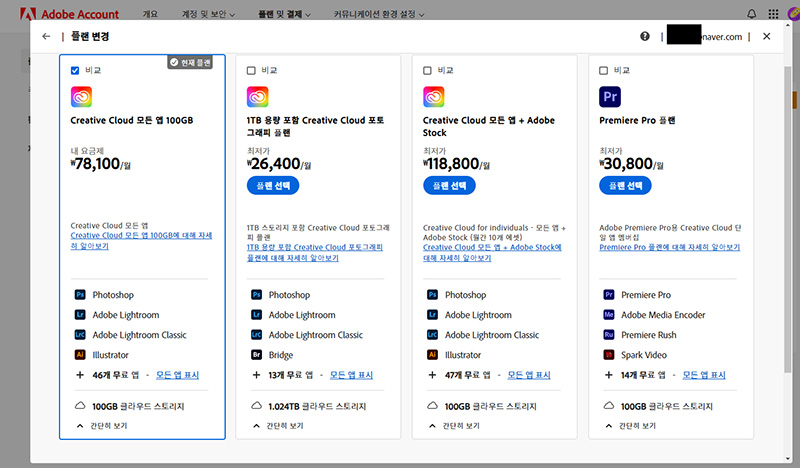Click Illustrator icon in the Adobe Stock plan card
The height and width of the screenshot is (468, 800).
point(433,355)
